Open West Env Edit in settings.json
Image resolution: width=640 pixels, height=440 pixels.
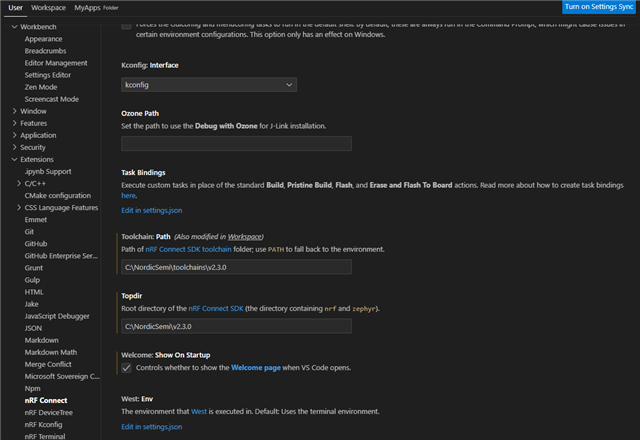152,427
